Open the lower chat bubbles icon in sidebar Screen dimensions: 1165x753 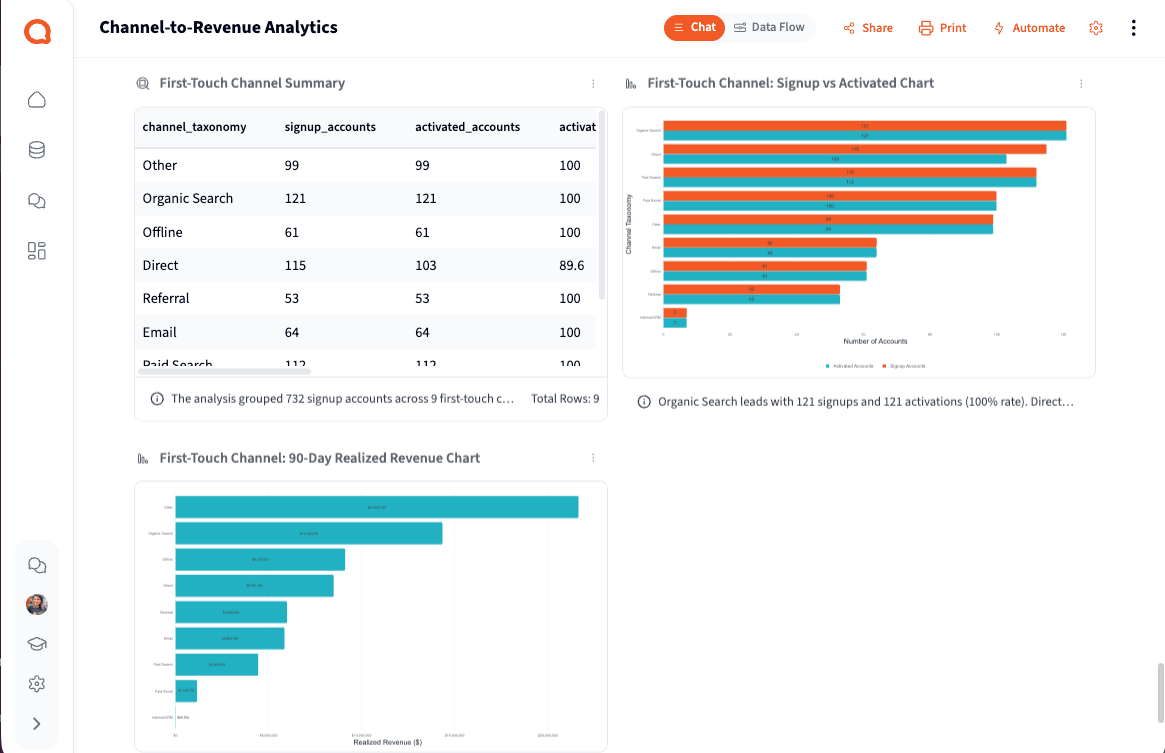36,565
